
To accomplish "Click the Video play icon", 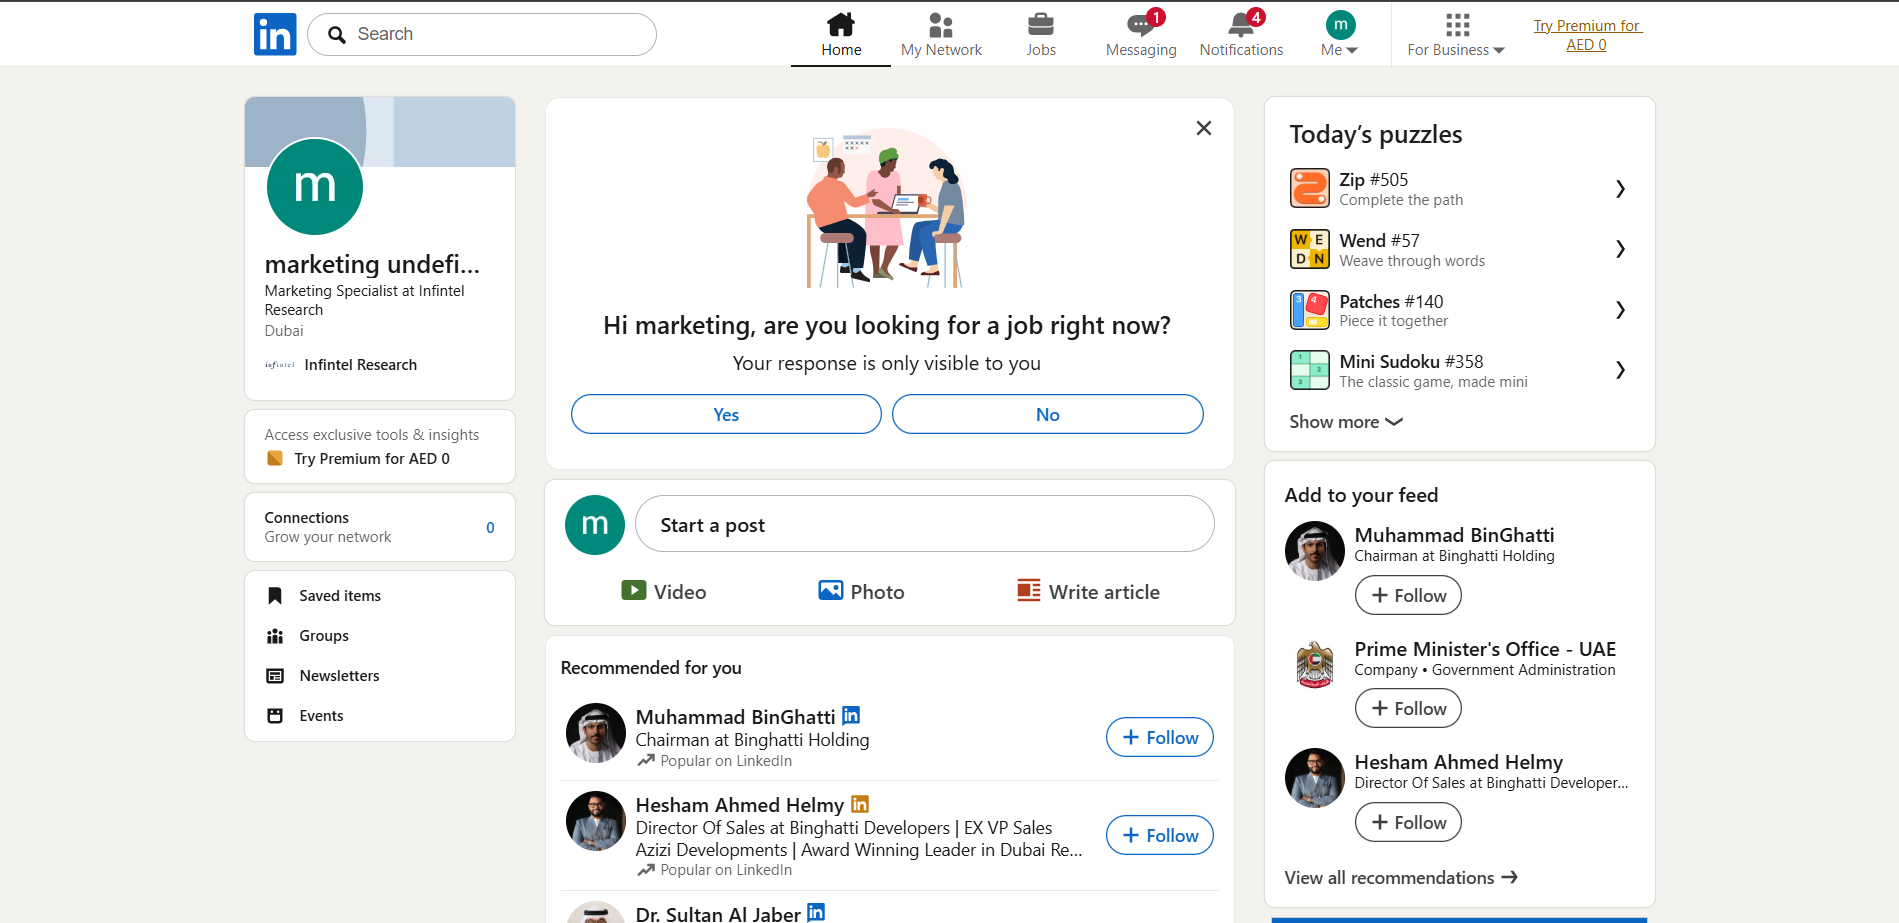I will point(634,590).
